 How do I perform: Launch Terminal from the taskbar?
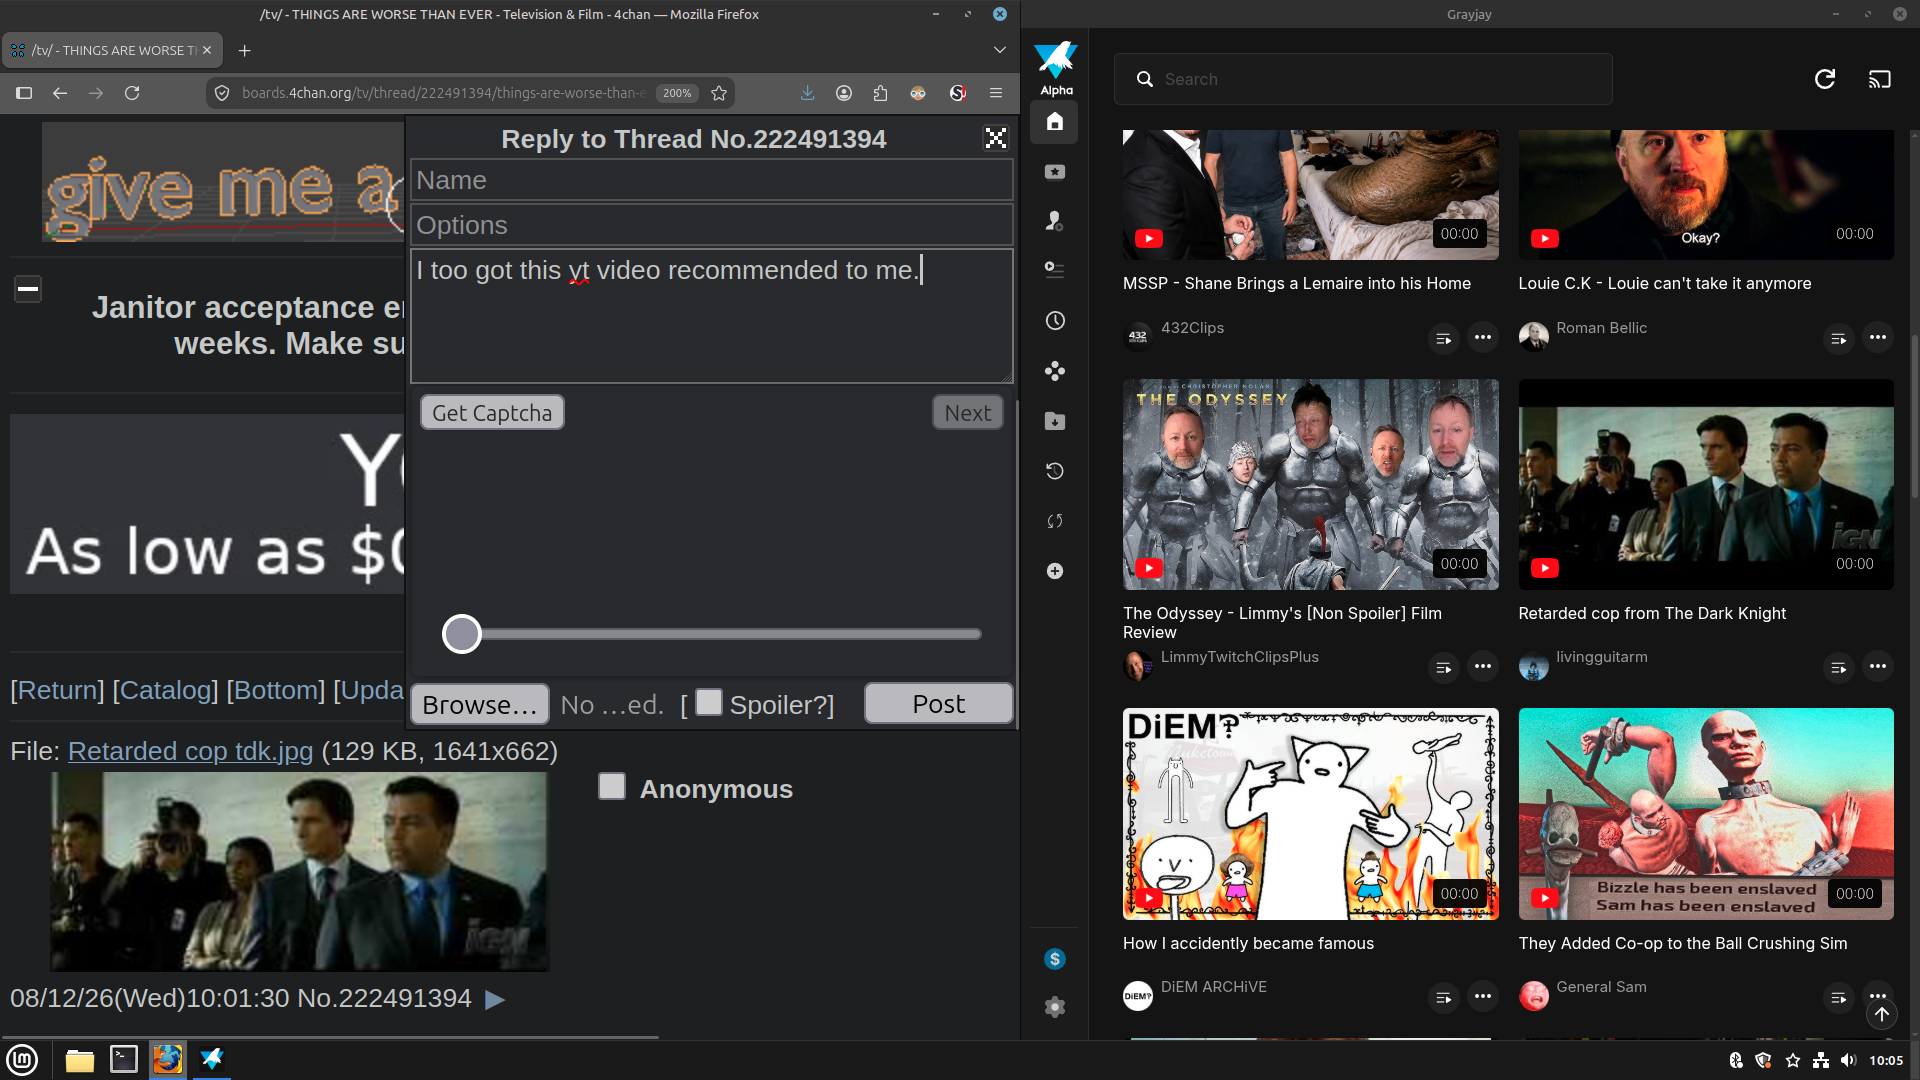pyautogui.click(x=124, y=1059)
